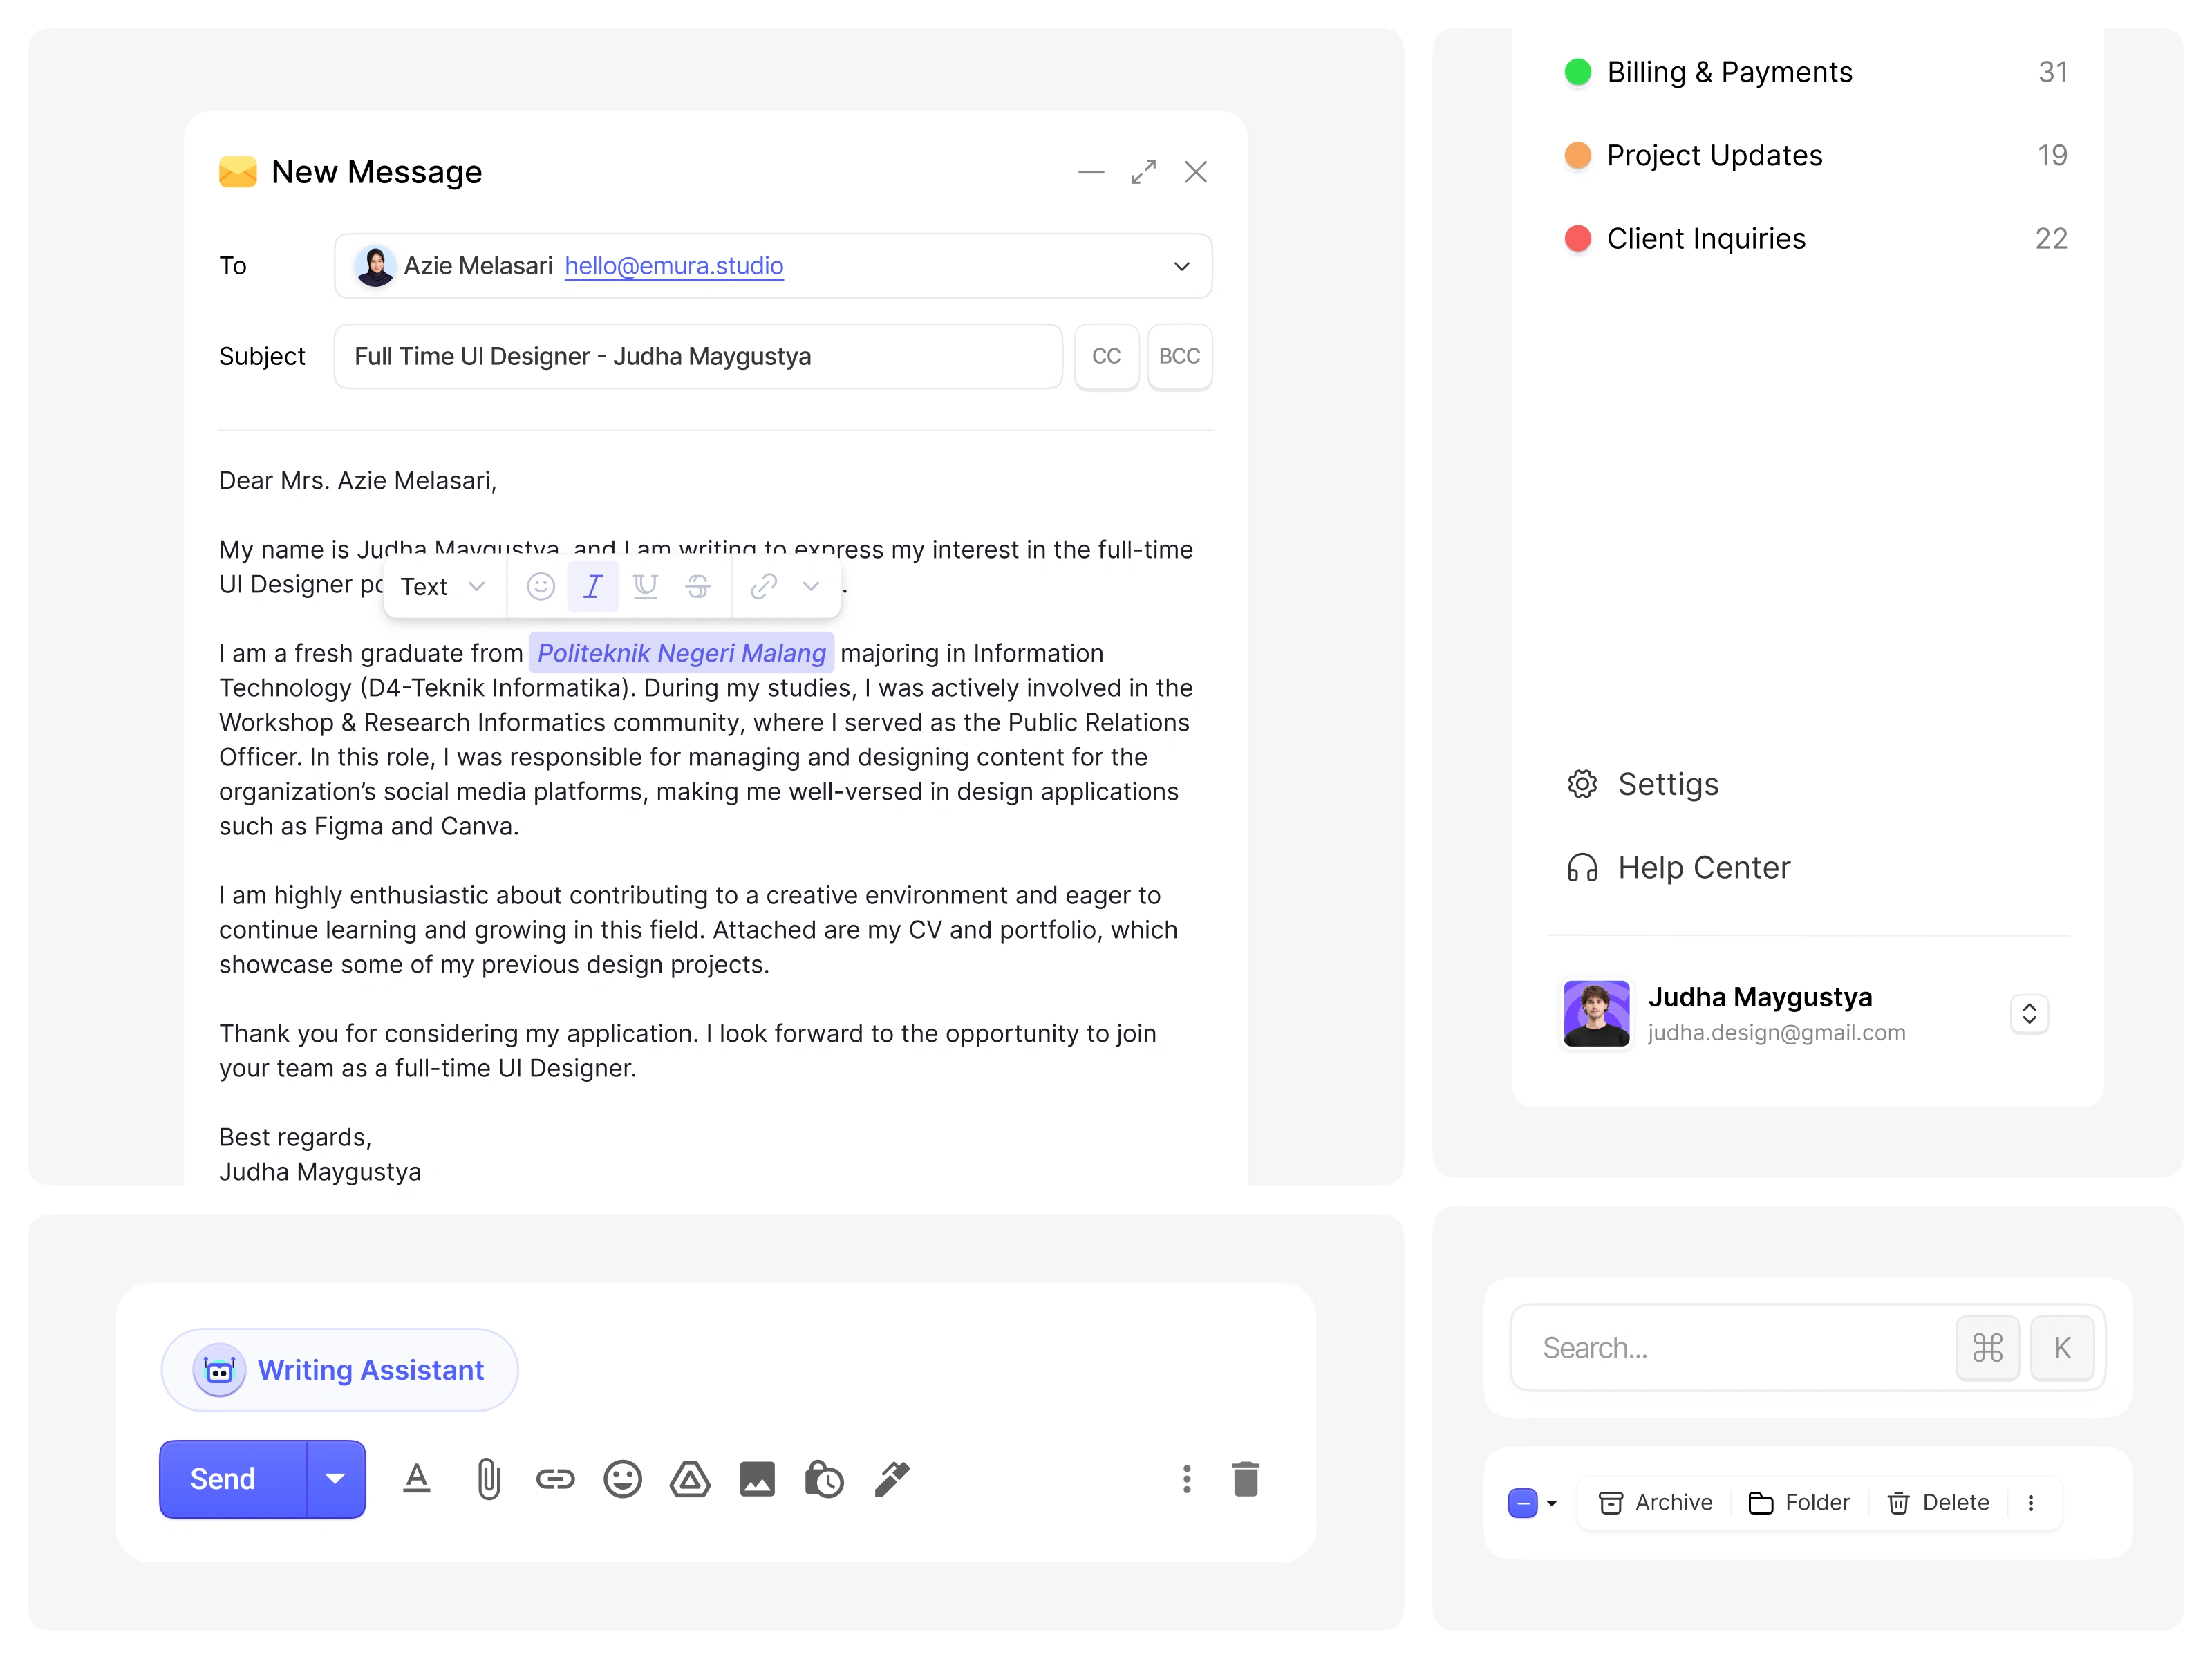Toggle underline formatting in floating toolbar
Viewport: 2212px width, 1659px height.
[645, 586]
